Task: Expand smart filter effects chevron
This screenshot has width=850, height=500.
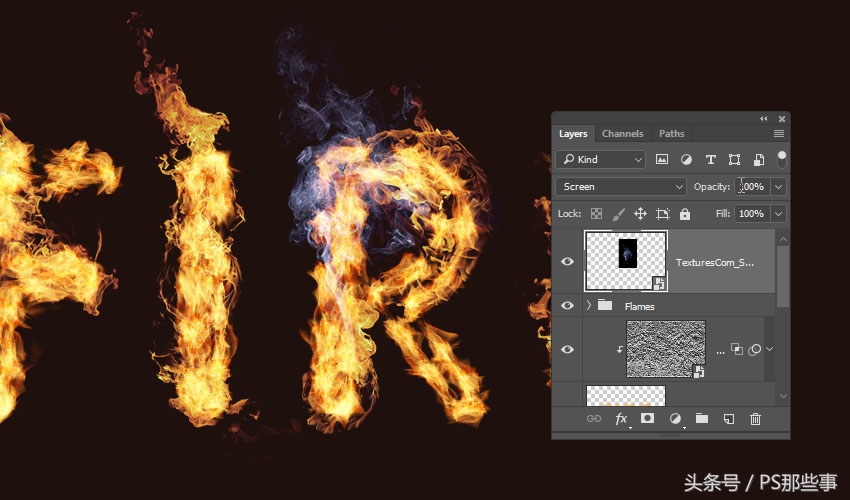Action: coord(770,349)
